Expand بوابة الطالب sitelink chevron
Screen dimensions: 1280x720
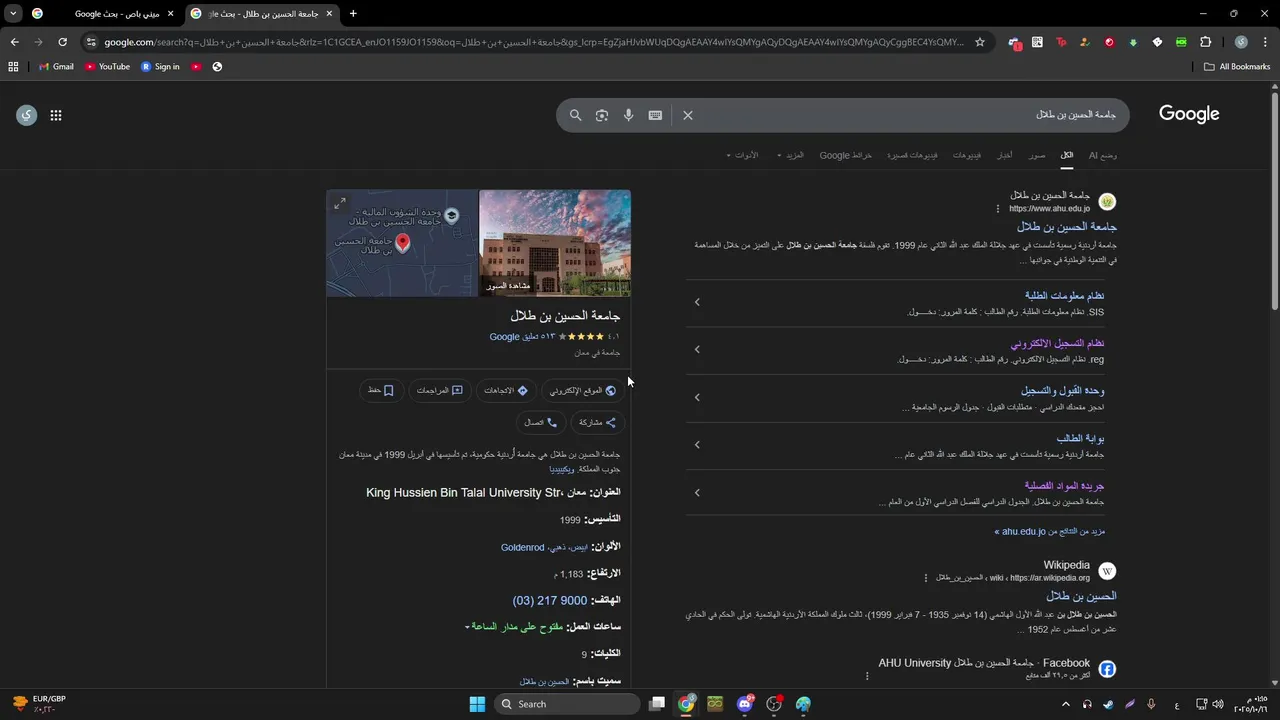697,444
